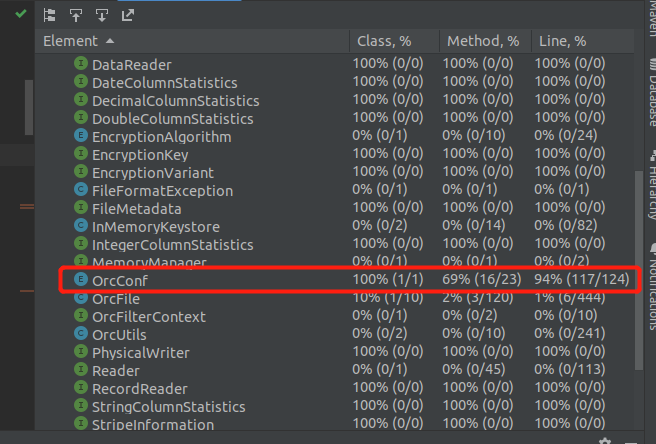Select the OrcFile row

tap(335, 298)
